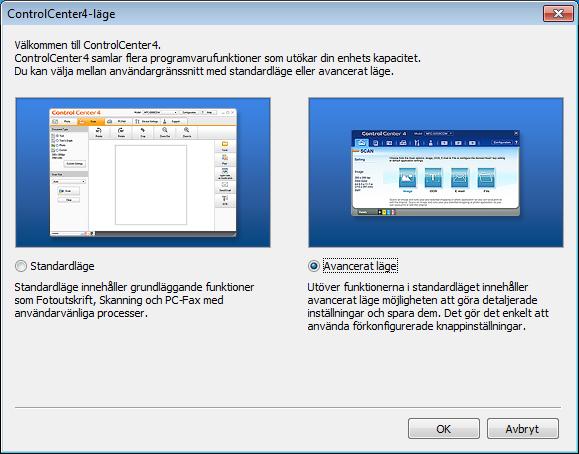579x454 pixels.
Task: Click the Avancerat läge label text
Action: pyautogui.click(x=360, y=266)
